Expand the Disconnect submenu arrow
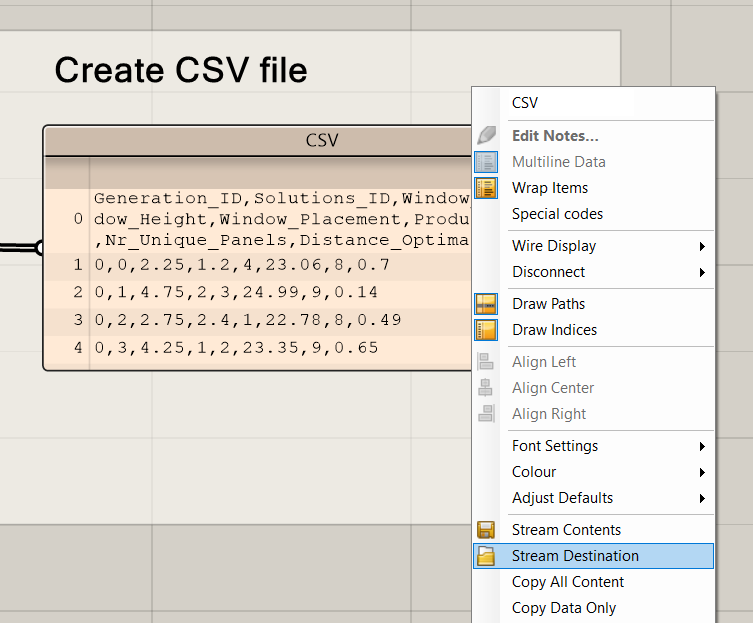 702,272
